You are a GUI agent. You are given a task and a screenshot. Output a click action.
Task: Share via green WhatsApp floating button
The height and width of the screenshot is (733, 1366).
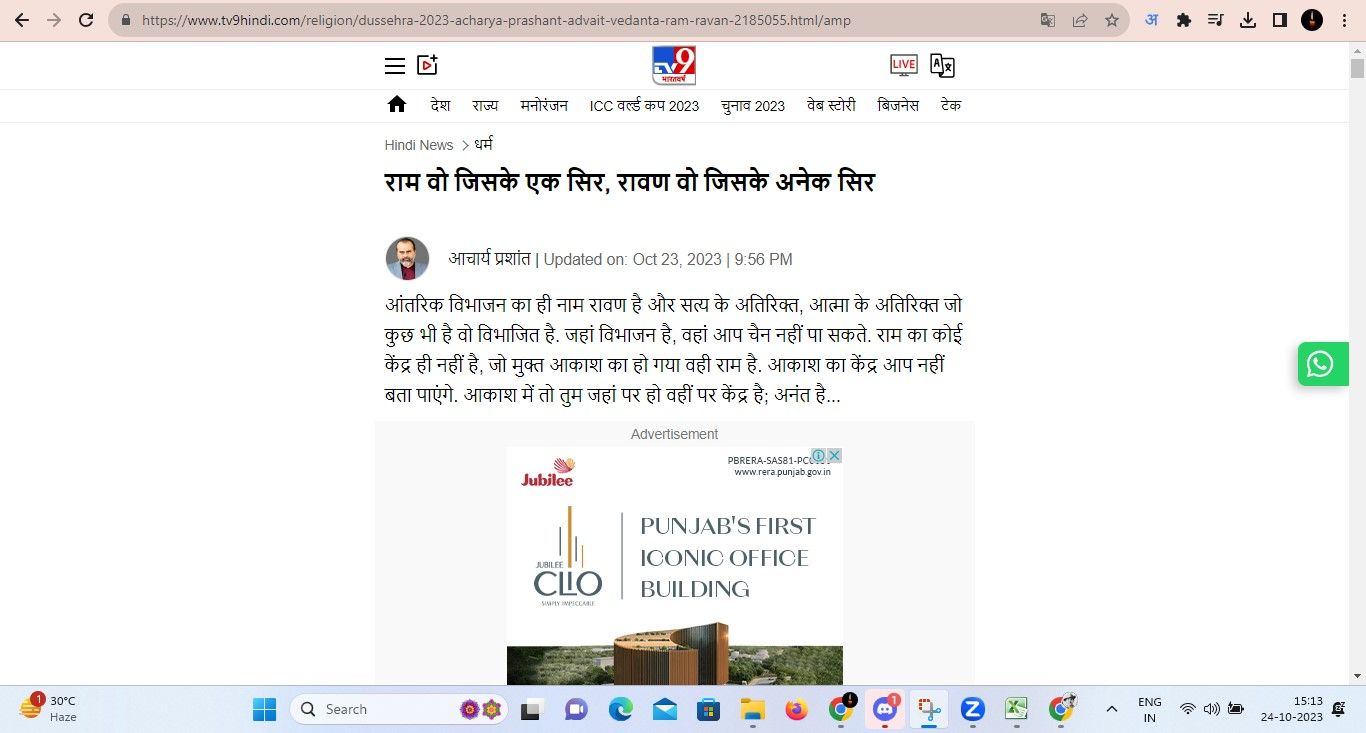point(1323,364)
